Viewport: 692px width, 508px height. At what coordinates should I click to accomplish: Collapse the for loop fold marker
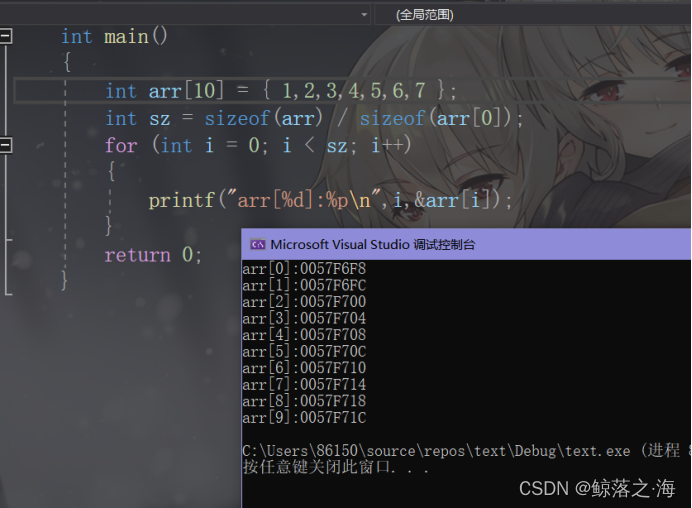click(6, 145)
